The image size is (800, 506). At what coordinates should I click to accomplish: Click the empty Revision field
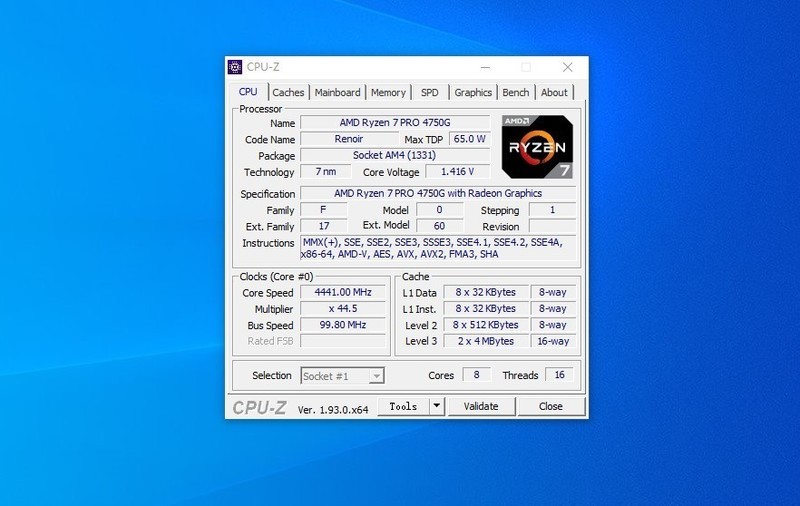coord(553,226)
